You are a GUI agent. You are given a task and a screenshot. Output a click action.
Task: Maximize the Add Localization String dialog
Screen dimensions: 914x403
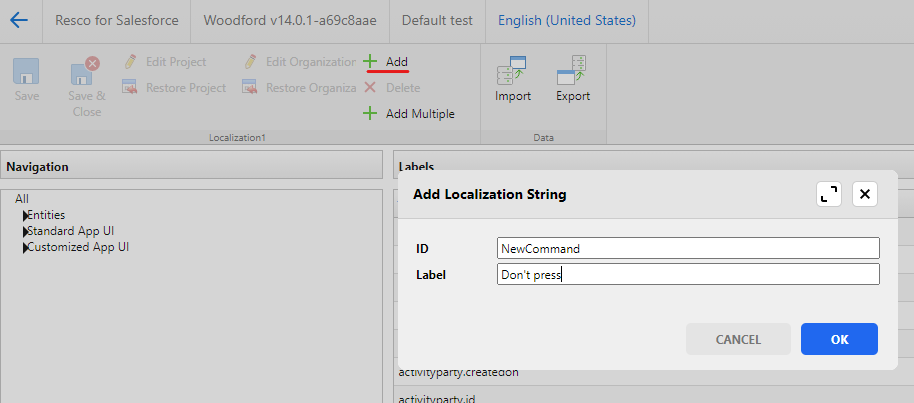pos(829,194)
